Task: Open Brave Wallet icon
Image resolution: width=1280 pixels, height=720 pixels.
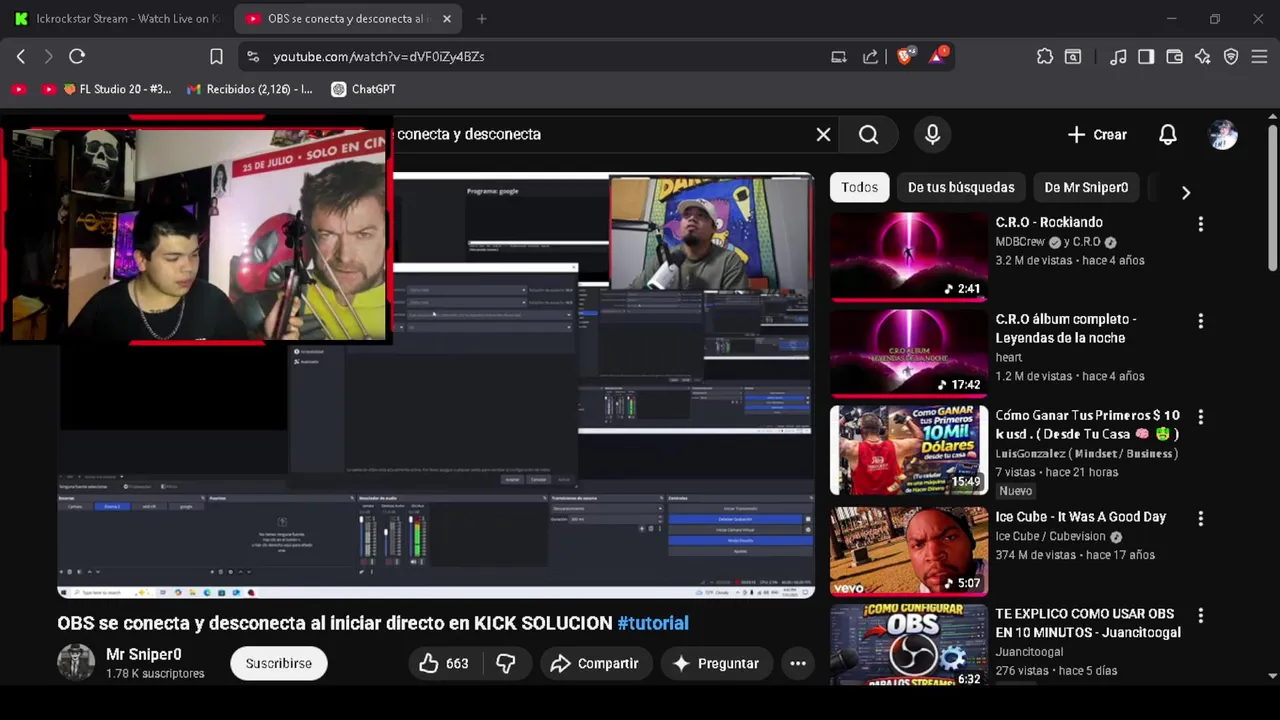Action: [x=1175, y=57]
